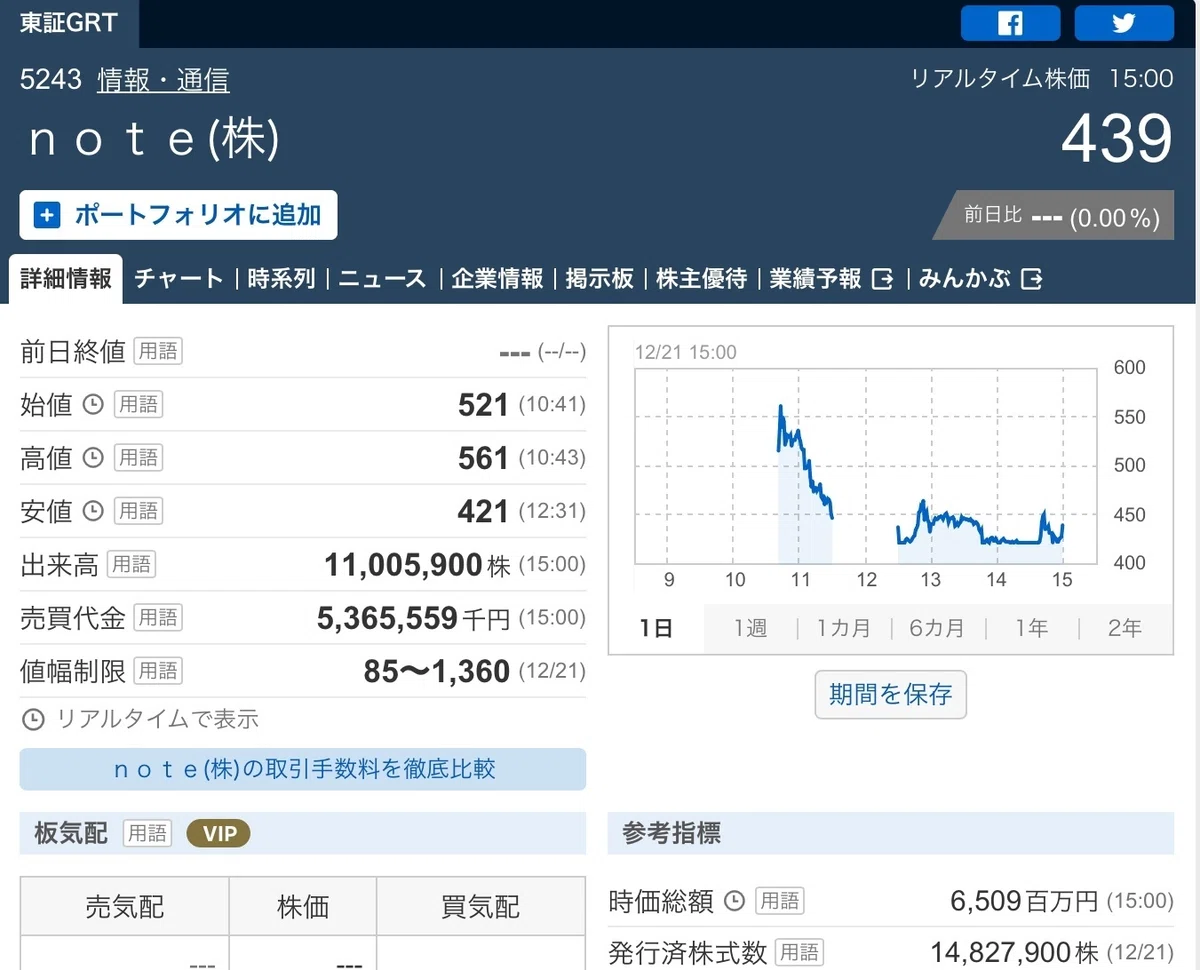Click the clock icon beside 始値
The height and width of the screenshot is (970, 1200).
click(92, 404)
